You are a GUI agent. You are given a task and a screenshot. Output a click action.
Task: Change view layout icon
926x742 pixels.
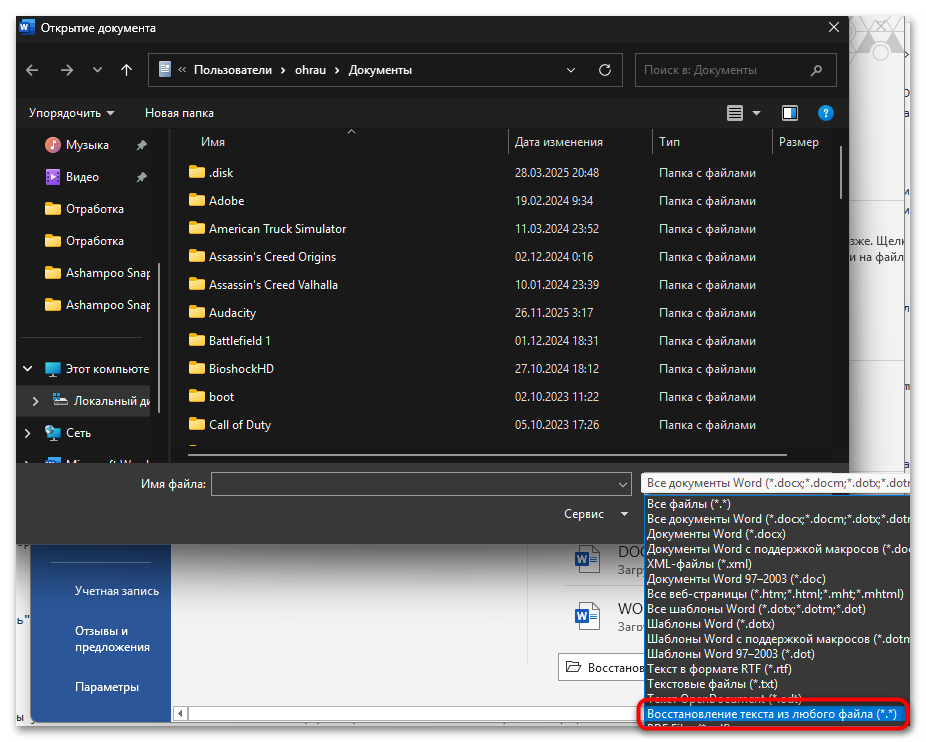click(x=735, y=113)
